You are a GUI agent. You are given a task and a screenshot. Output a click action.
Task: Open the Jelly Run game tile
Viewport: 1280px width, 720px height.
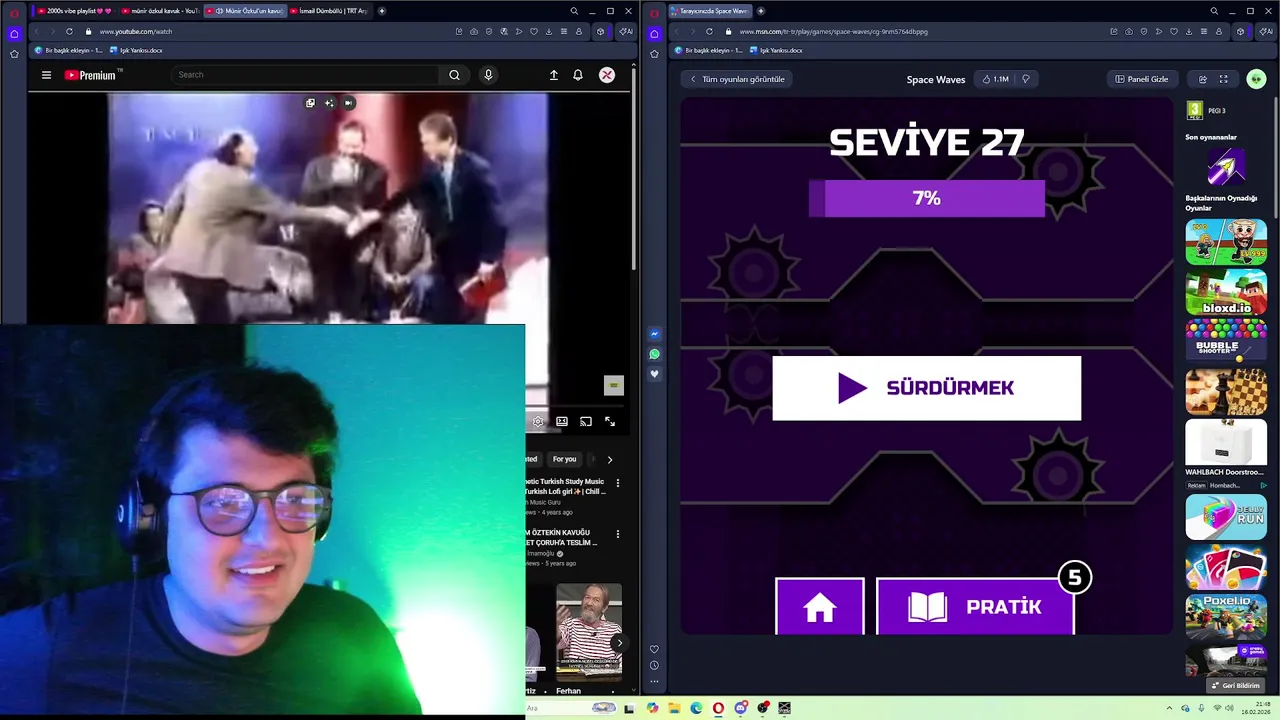pos(1226,517)
